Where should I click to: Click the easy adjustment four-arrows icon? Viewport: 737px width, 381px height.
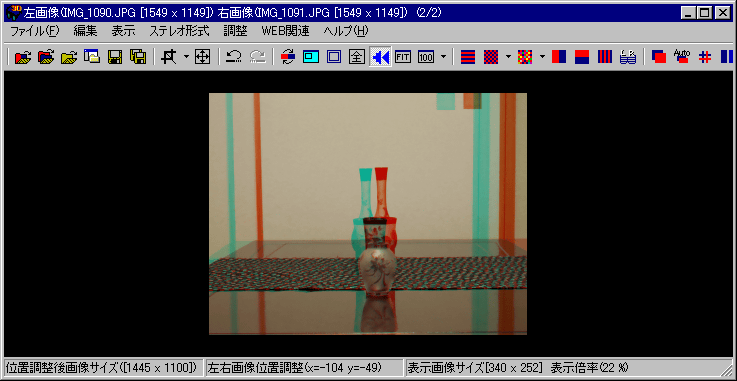pyautogui.click(x=202, y=57)
